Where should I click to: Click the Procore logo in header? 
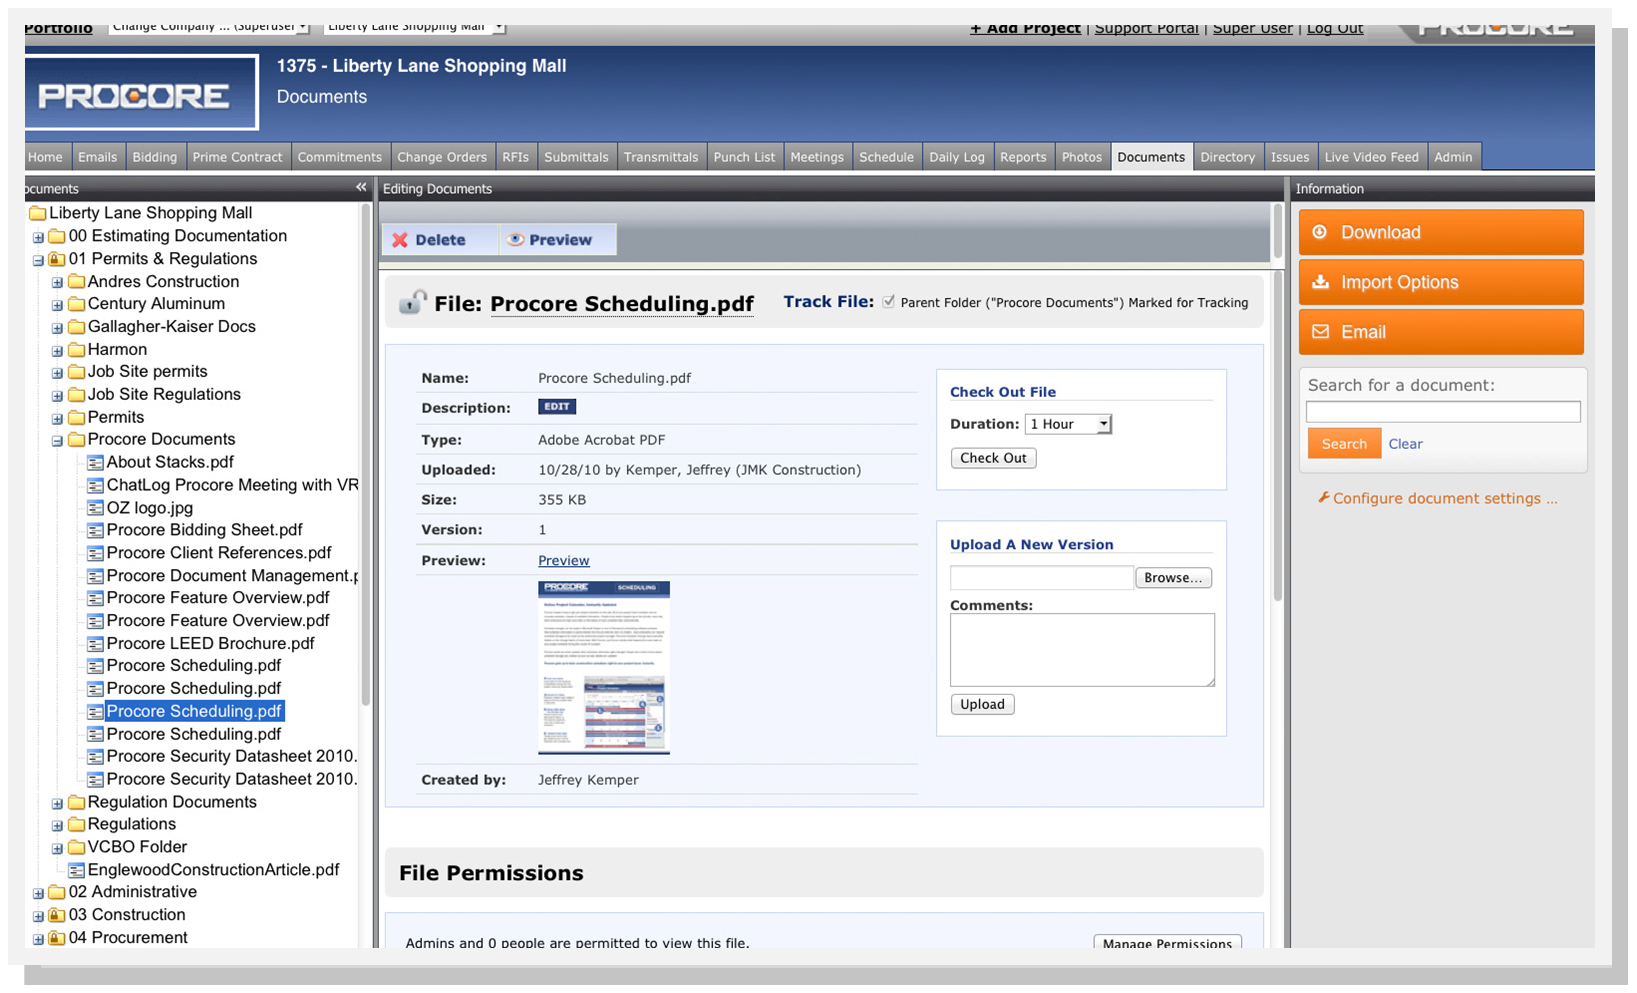141,94
